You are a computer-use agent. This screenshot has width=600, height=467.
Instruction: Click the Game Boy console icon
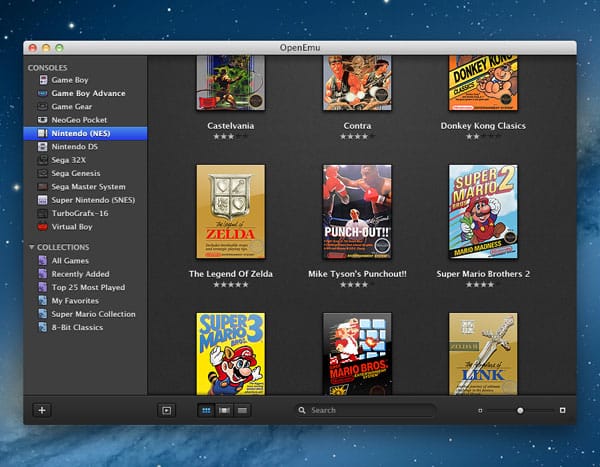[41, 80]
